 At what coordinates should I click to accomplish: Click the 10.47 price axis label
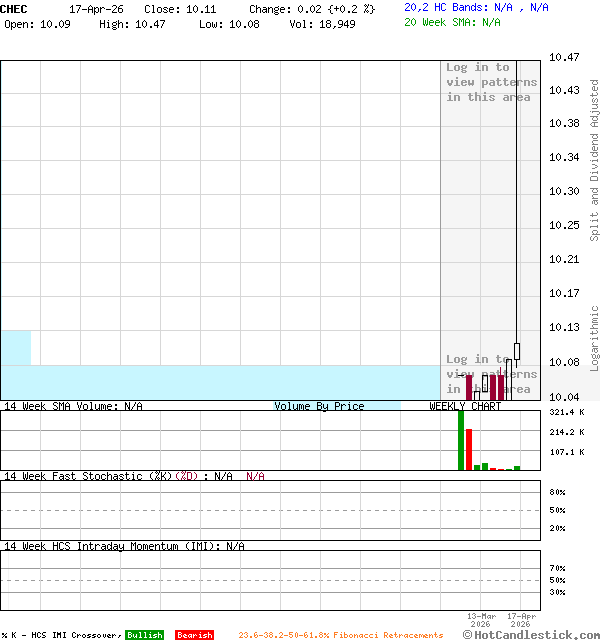[x=566, y=57]
